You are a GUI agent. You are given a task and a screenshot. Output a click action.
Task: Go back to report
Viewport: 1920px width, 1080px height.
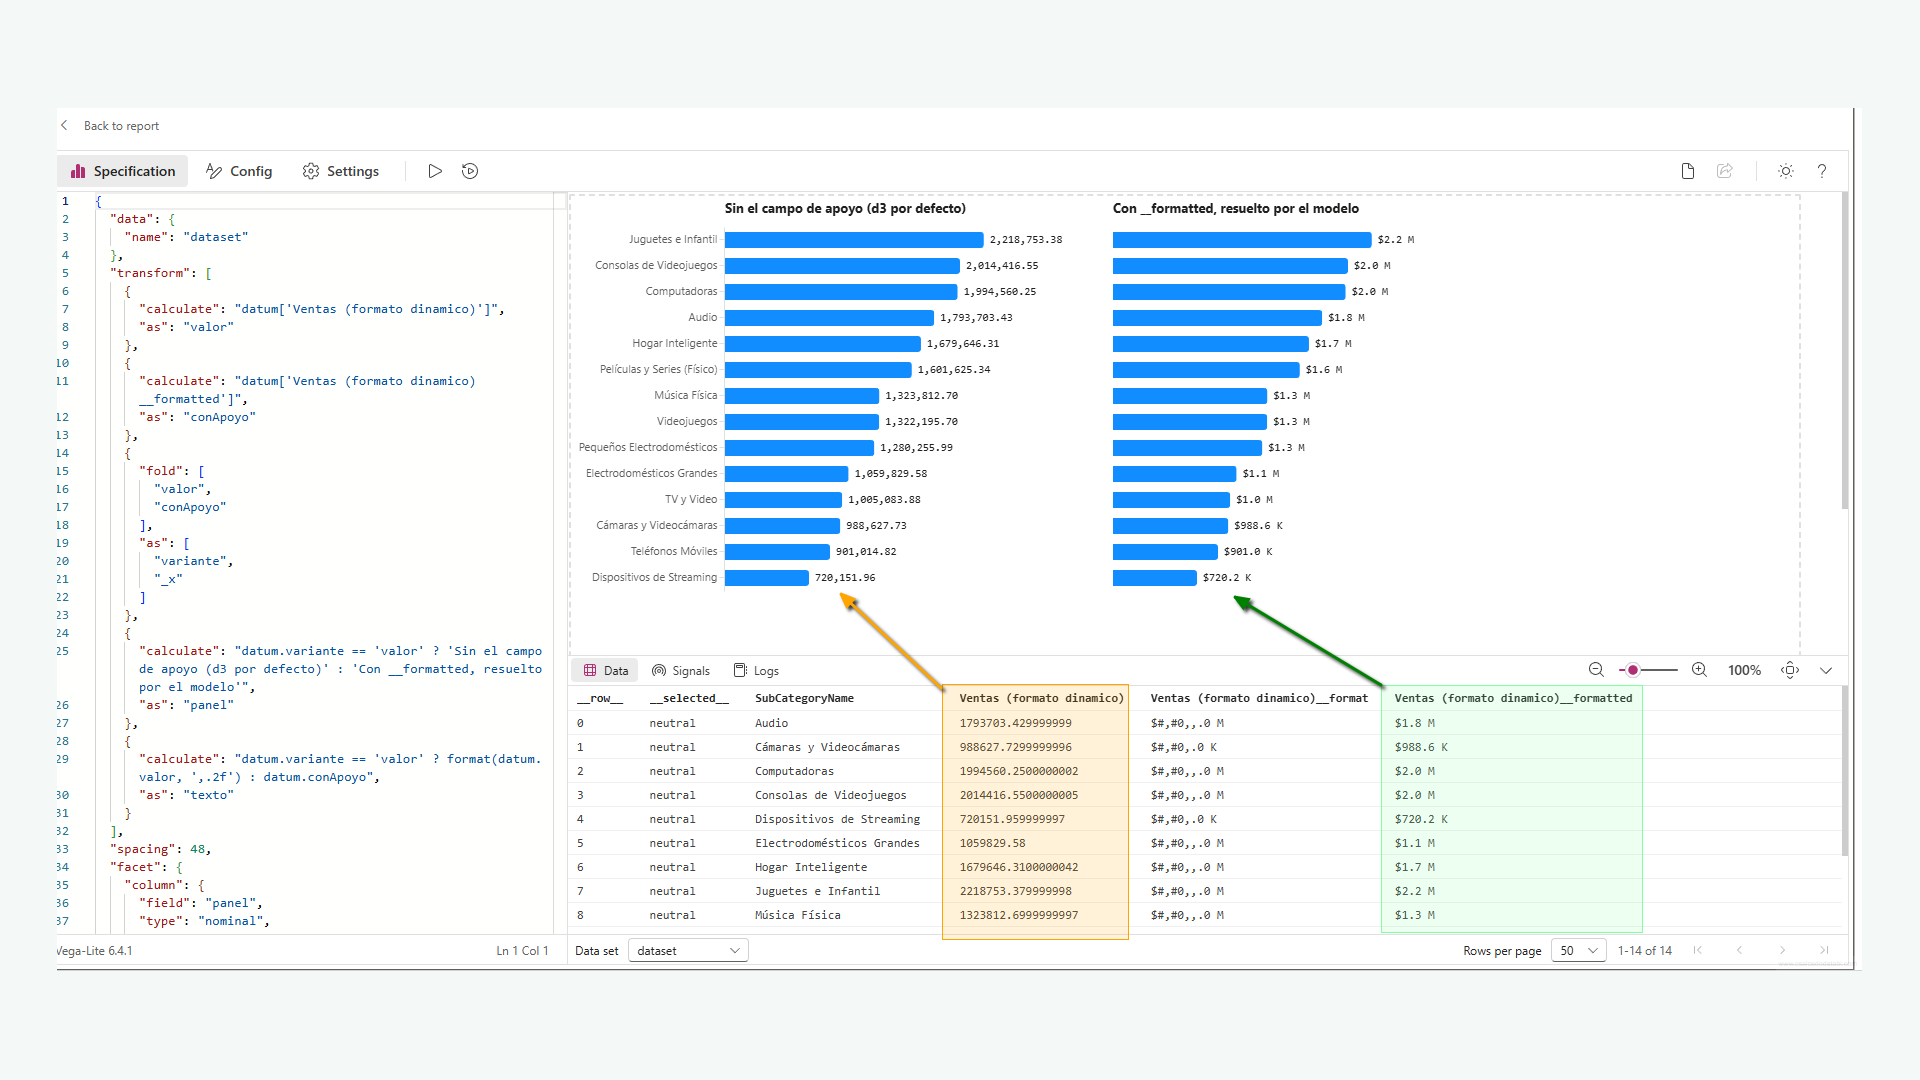pos(121,126)
